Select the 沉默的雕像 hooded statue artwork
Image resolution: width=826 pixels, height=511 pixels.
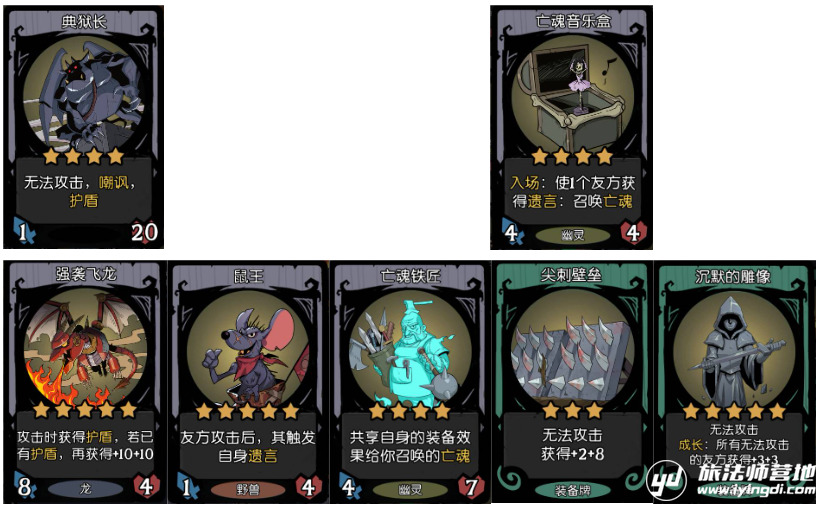click(734, 352)
